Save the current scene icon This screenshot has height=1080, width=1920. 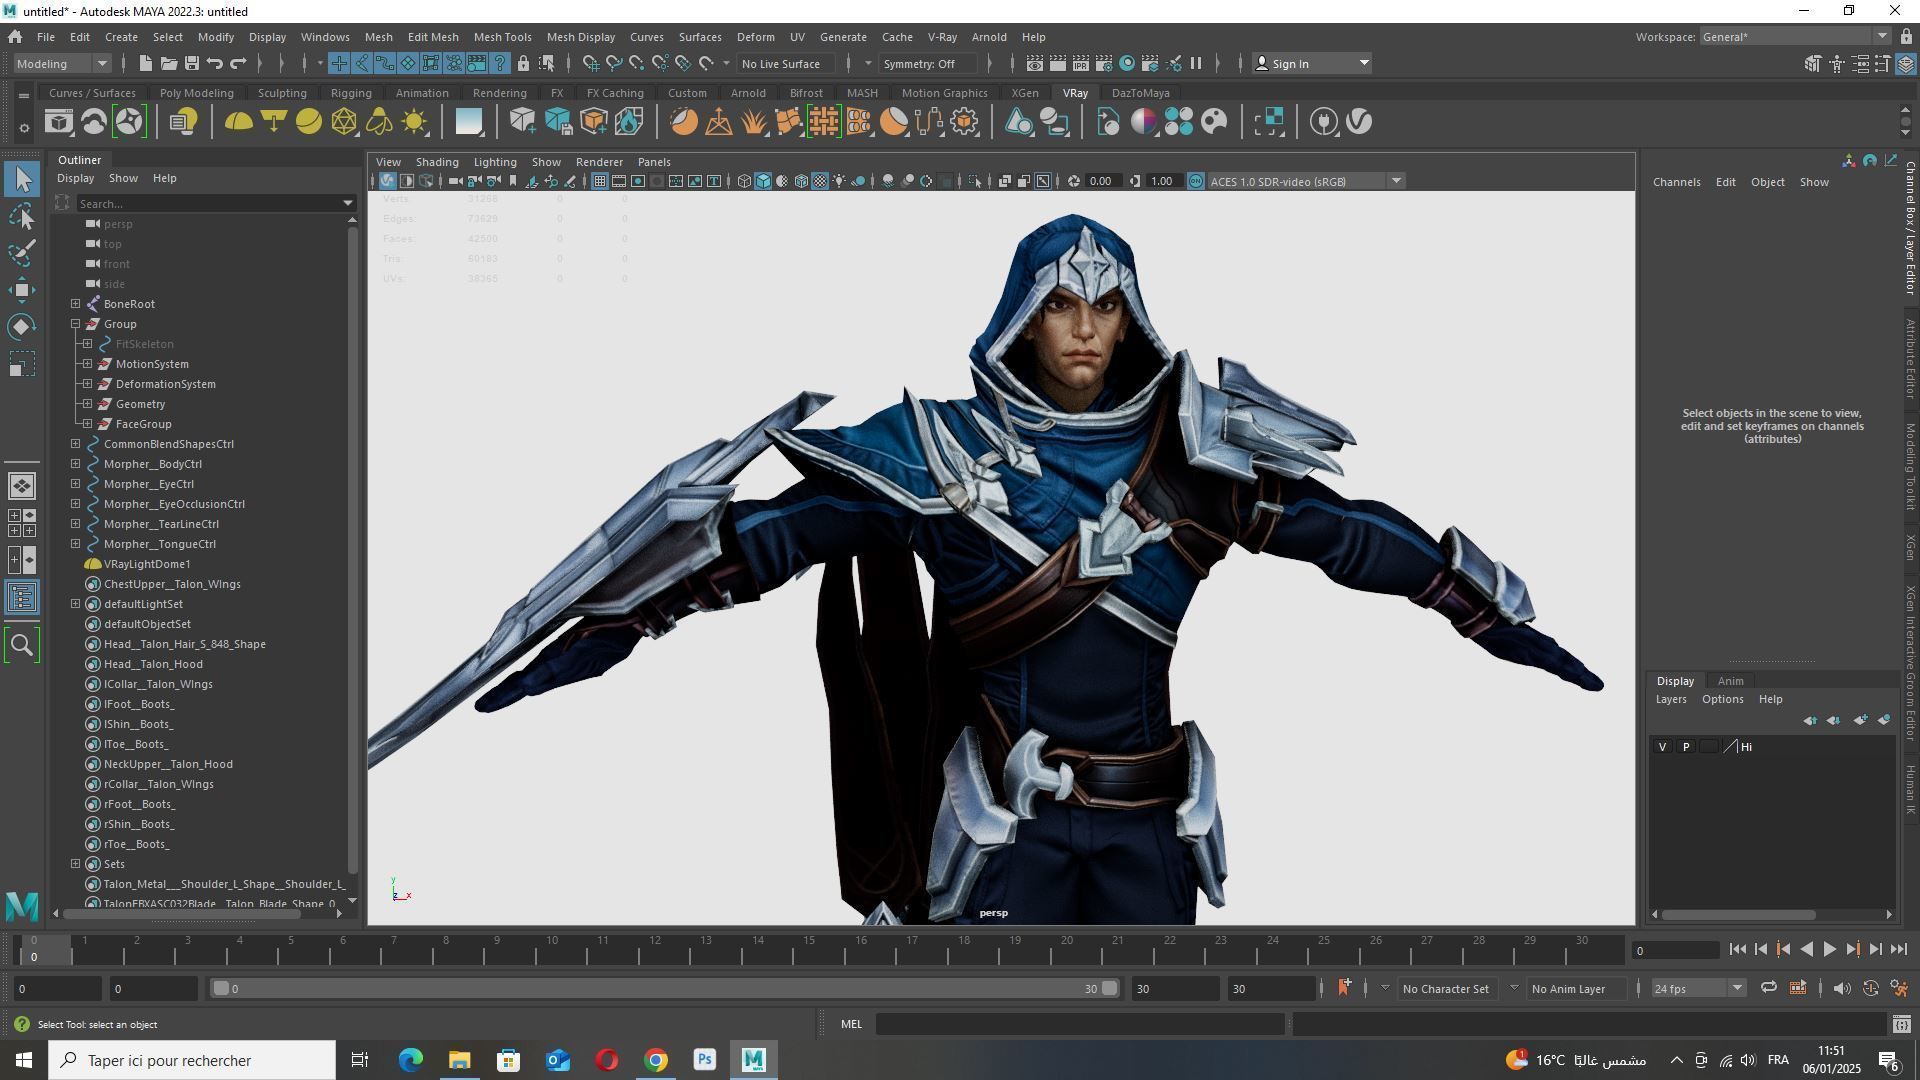point(191,64)
